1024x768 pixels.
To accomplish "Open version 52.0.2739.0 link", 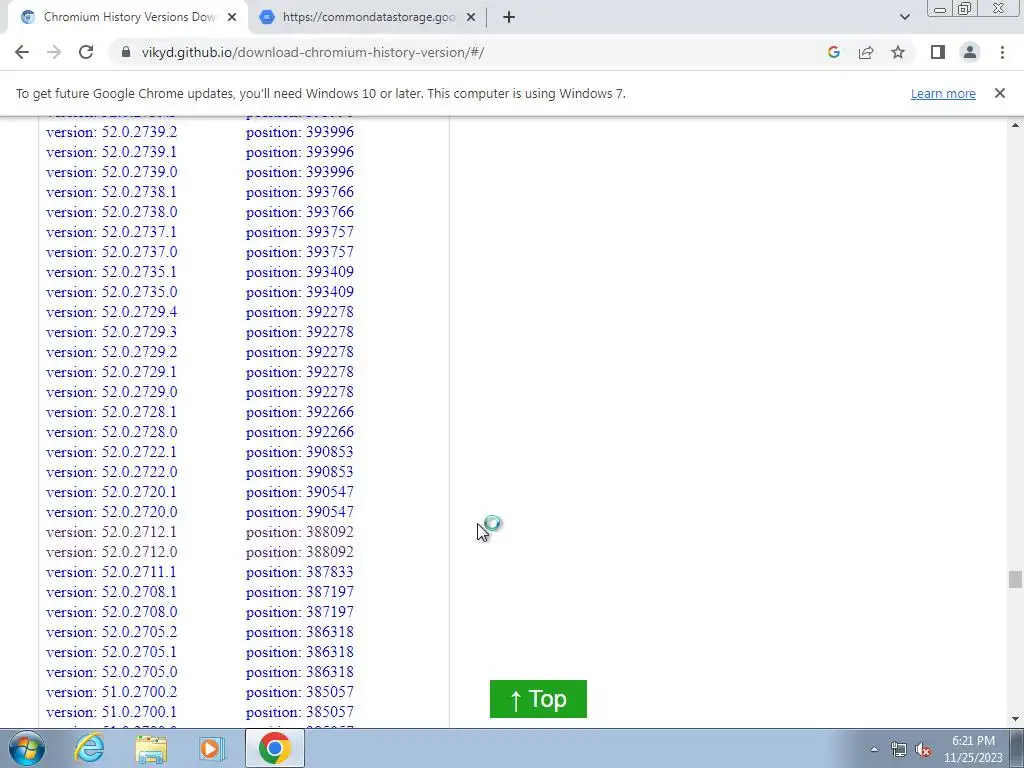I will click(x=112, y=172).
